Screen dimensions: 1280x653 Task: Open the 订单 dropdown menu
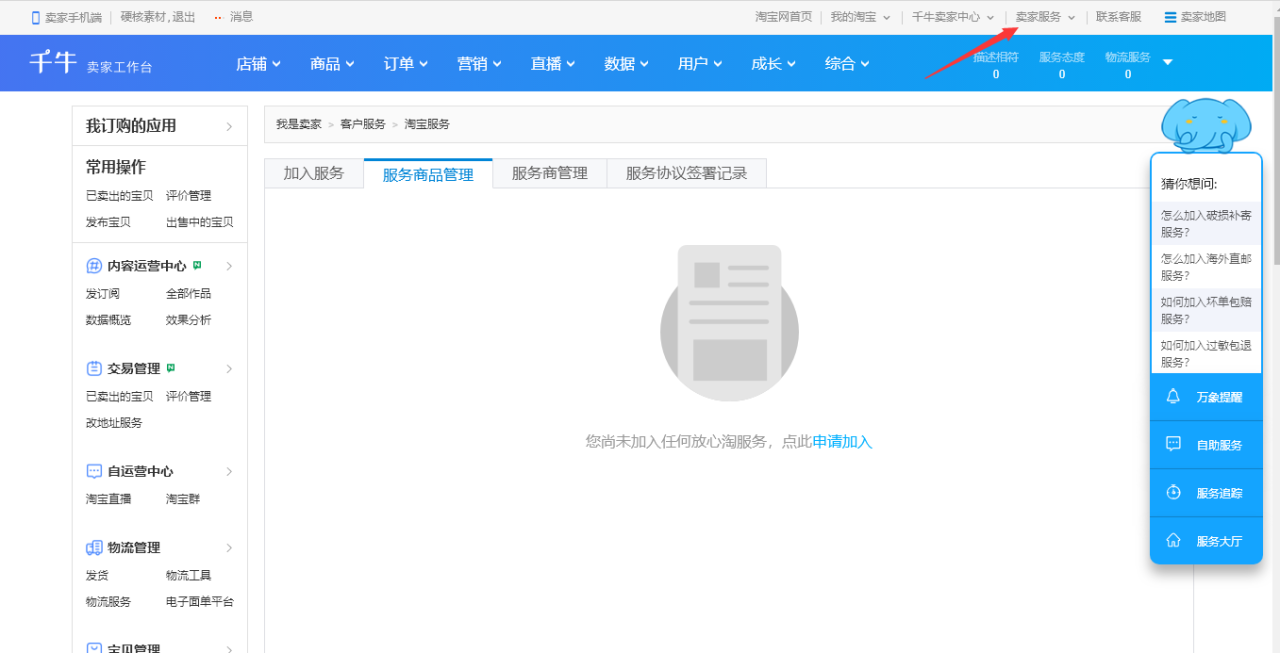coord(405,63)
